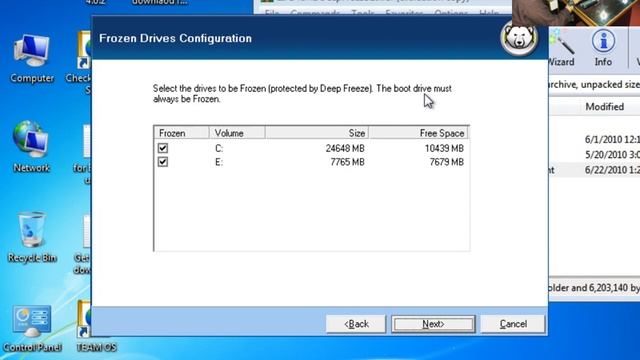Screen dimensions: 640x360
Task: Open the Recycle Bin icon
Action: pyautogui.click(x=32, y=237)
